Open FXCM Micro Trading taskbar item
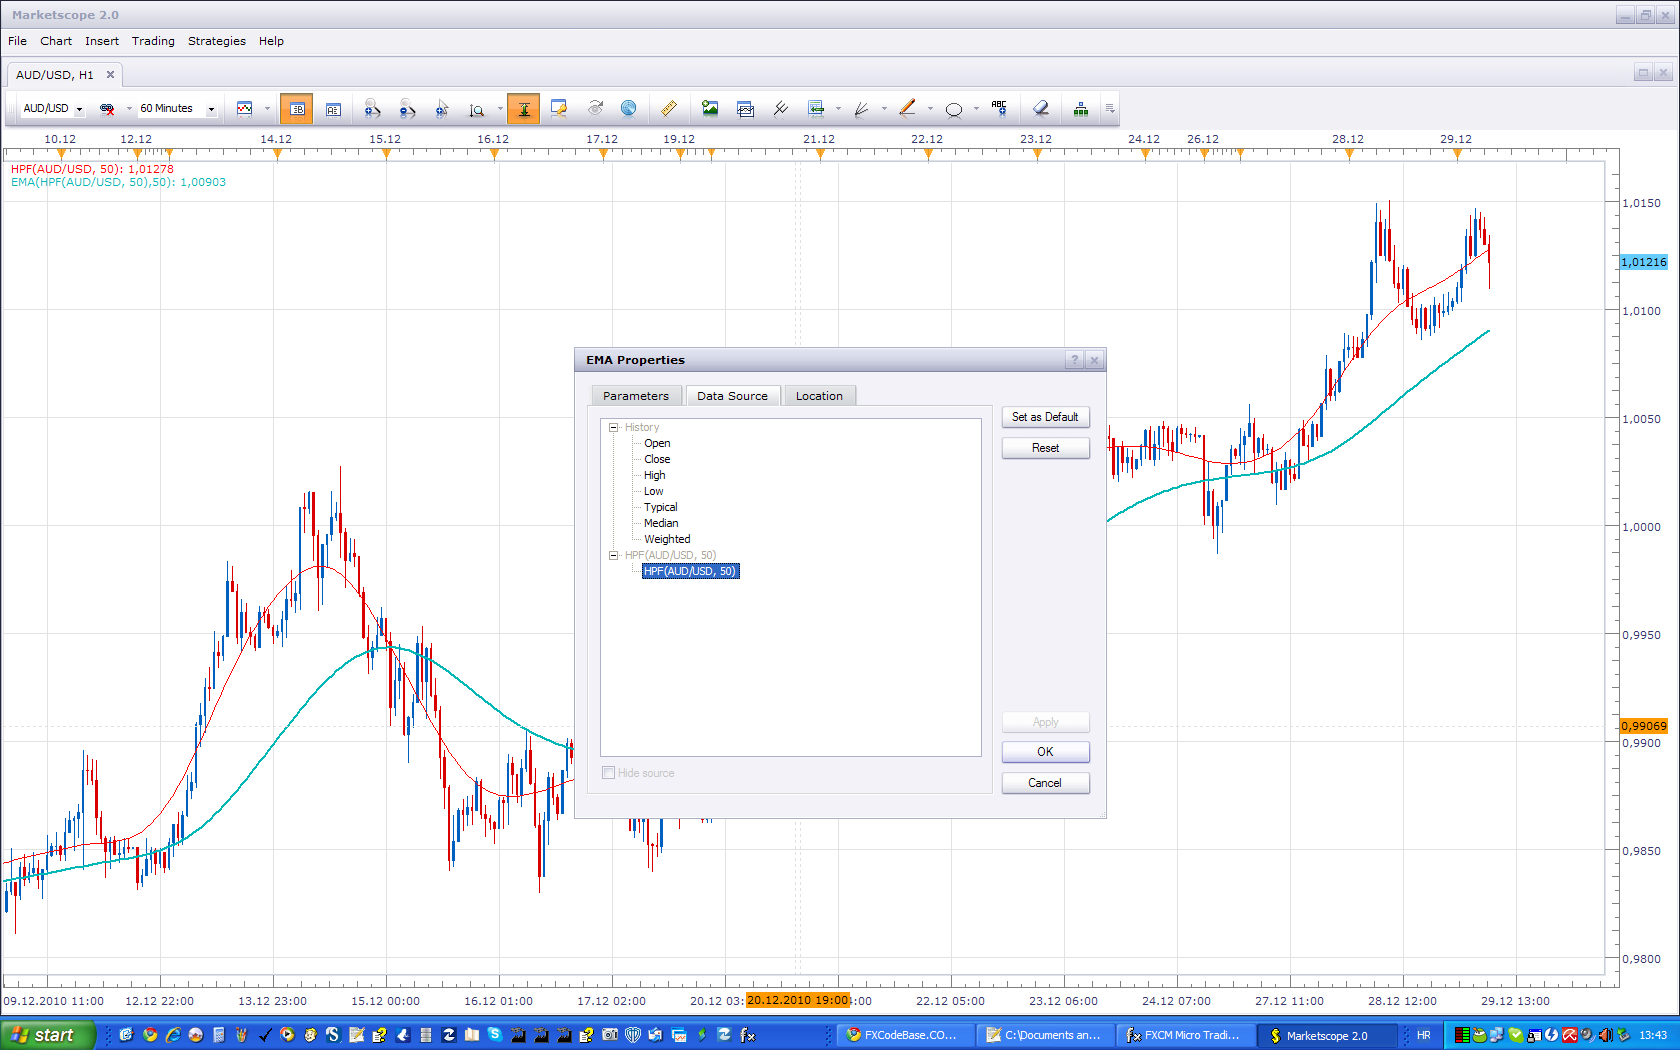 click(1183, 1035)
